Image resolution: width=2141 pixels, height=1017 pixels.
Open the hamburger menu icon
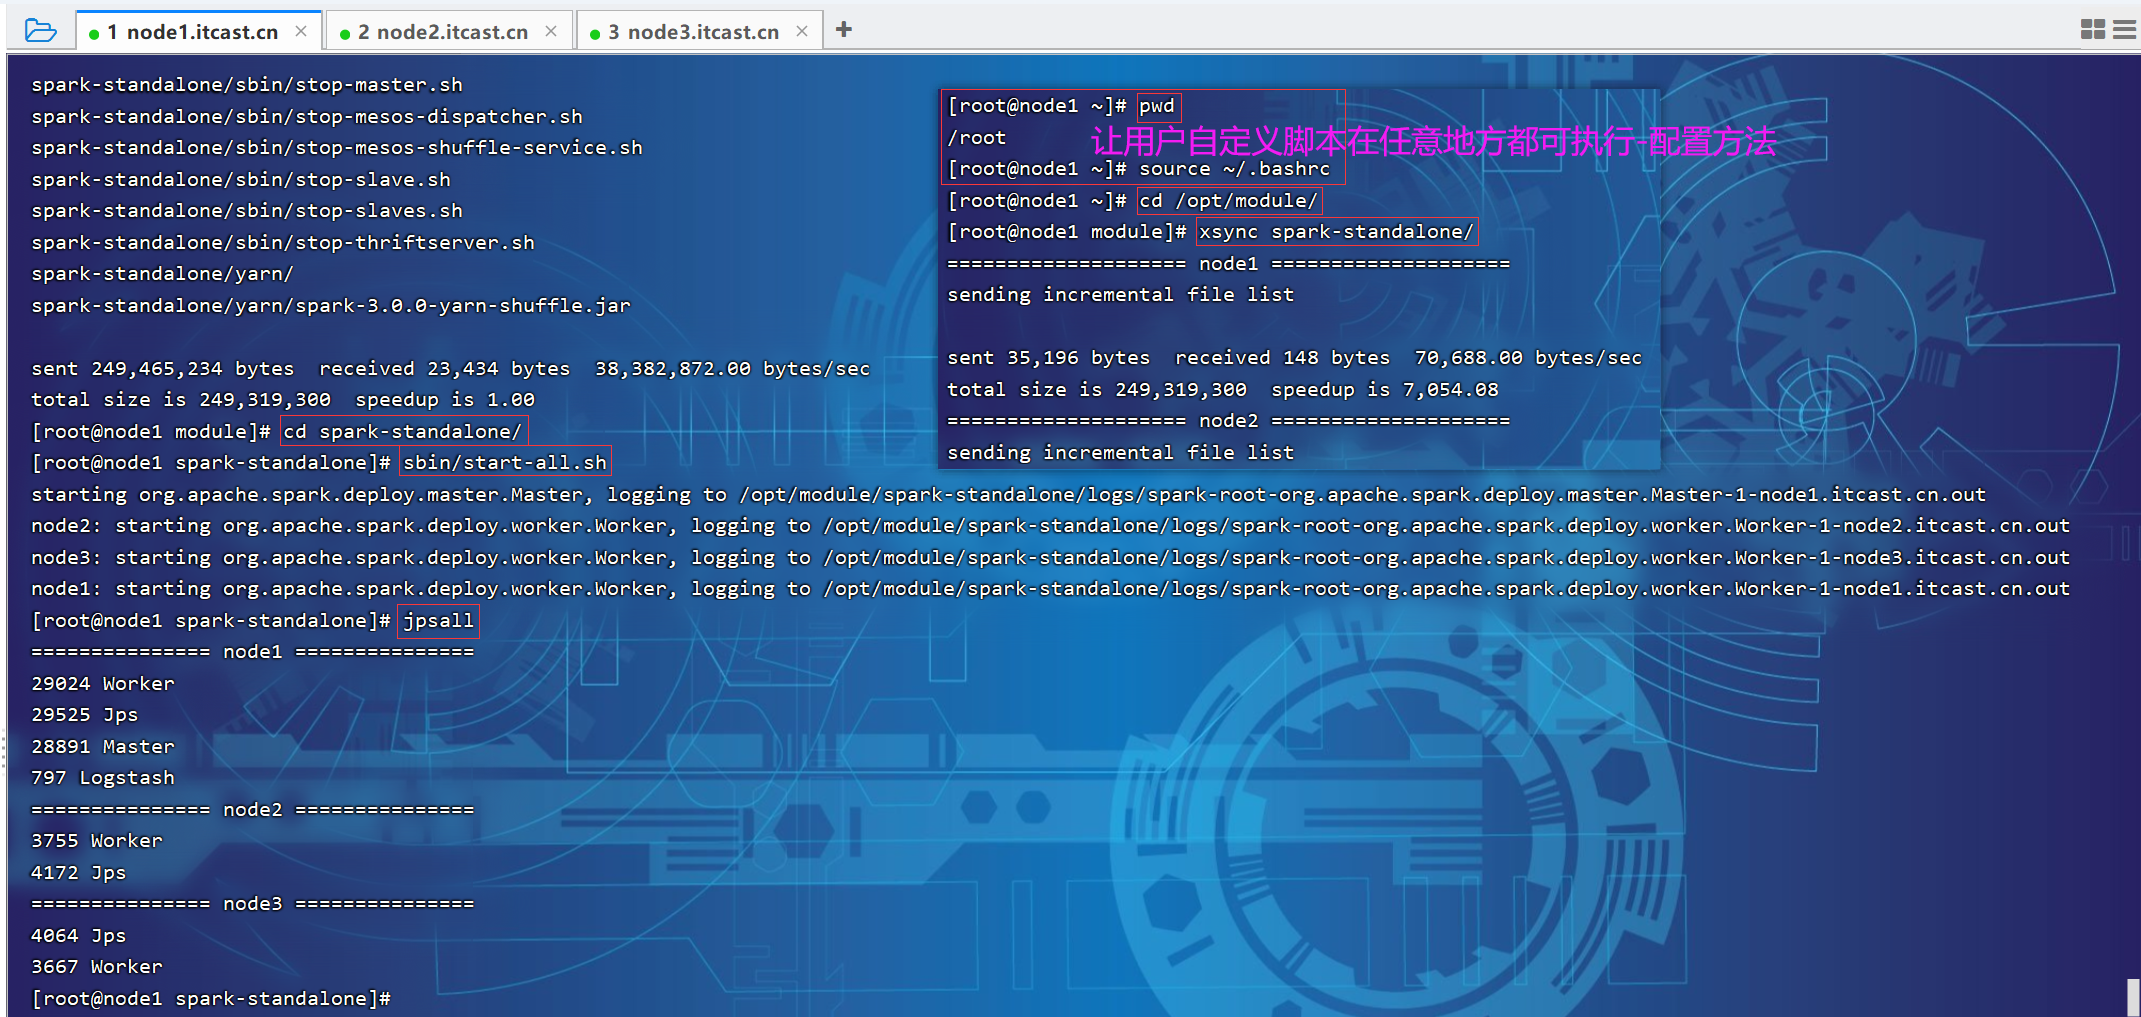[x=2125, y=29]
